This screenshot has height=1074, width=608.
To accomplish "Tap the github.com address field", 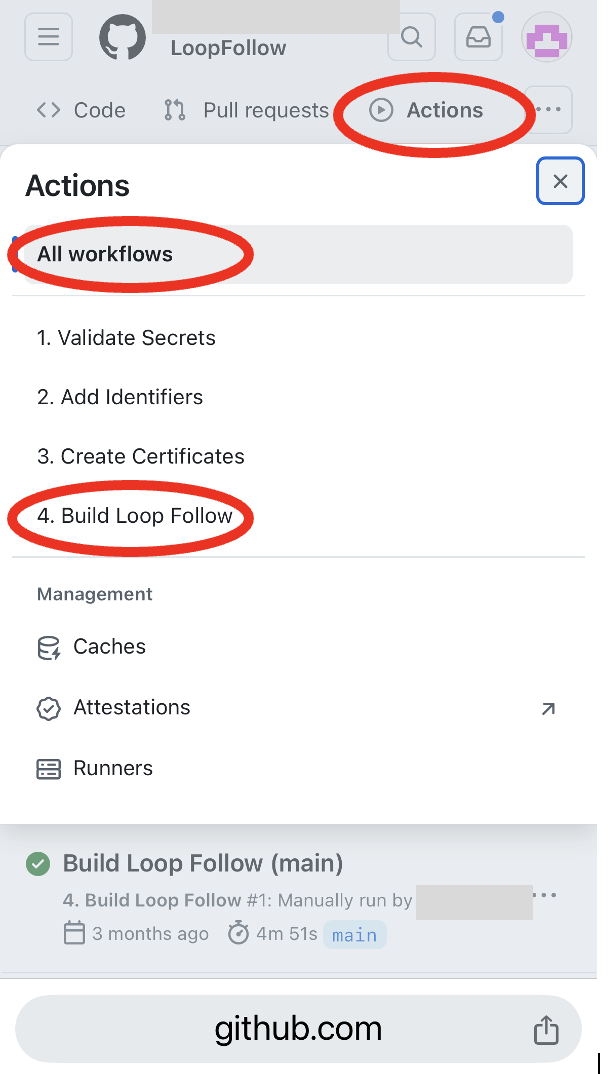I will [298, 1029].
